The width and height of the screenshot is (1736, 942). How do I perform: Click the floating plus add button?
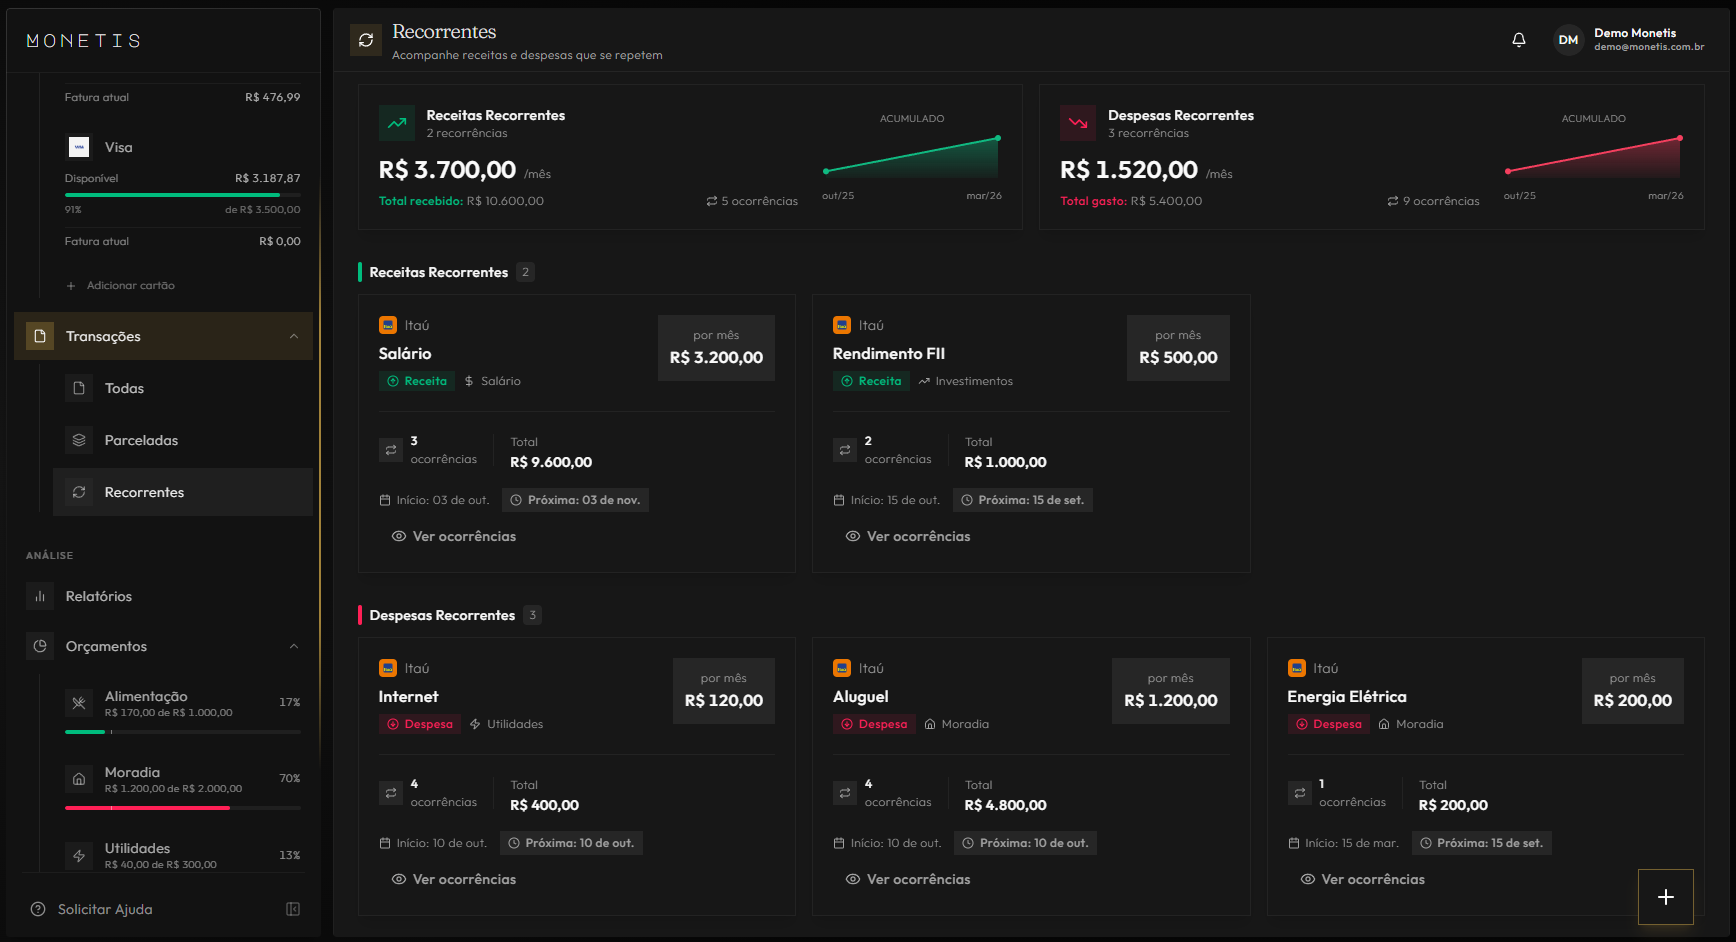[1665, 897]
